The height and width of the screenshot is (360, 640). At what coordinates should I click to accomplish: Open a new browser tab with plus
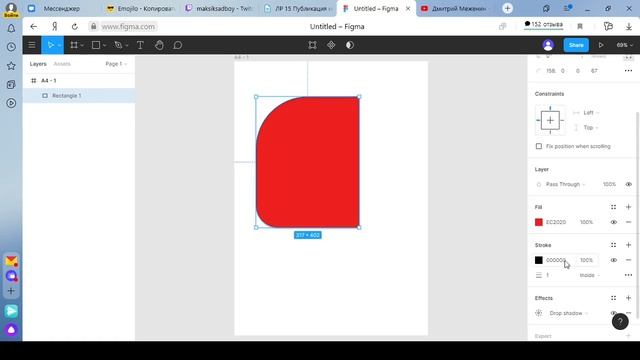click(x=507, y=8)
